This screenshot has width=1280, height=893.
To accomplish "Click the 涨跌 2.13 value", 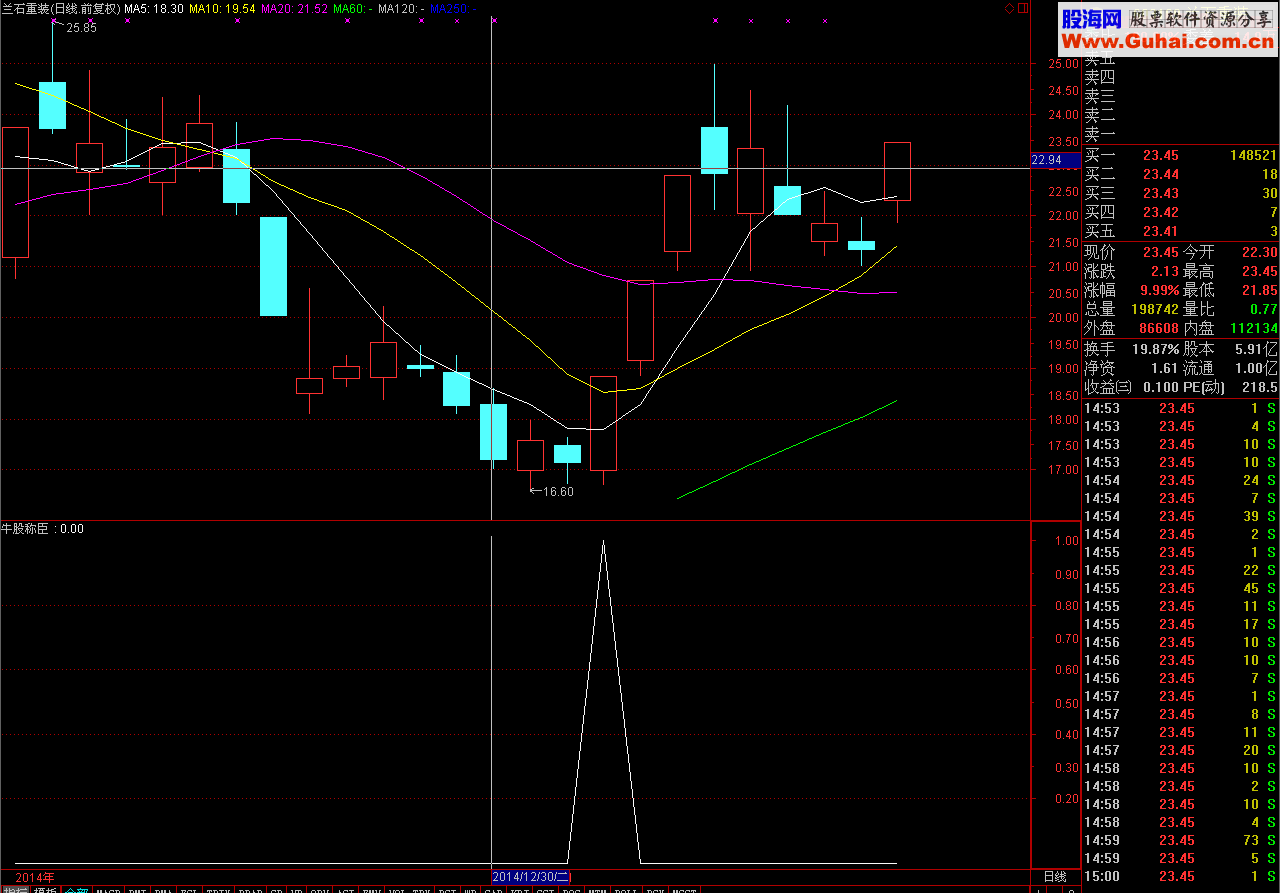I will point(1164,271).
